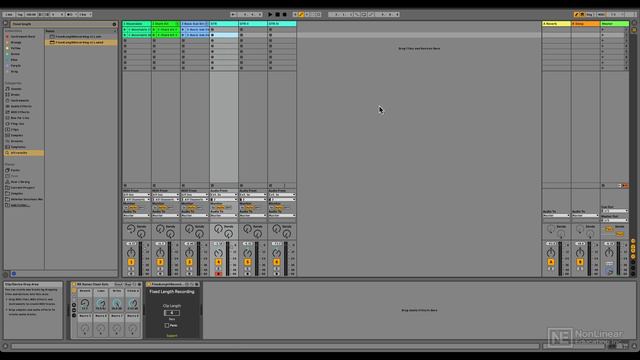
Task: Select the Sounds category in browser
Action: [x=16, y=89]
